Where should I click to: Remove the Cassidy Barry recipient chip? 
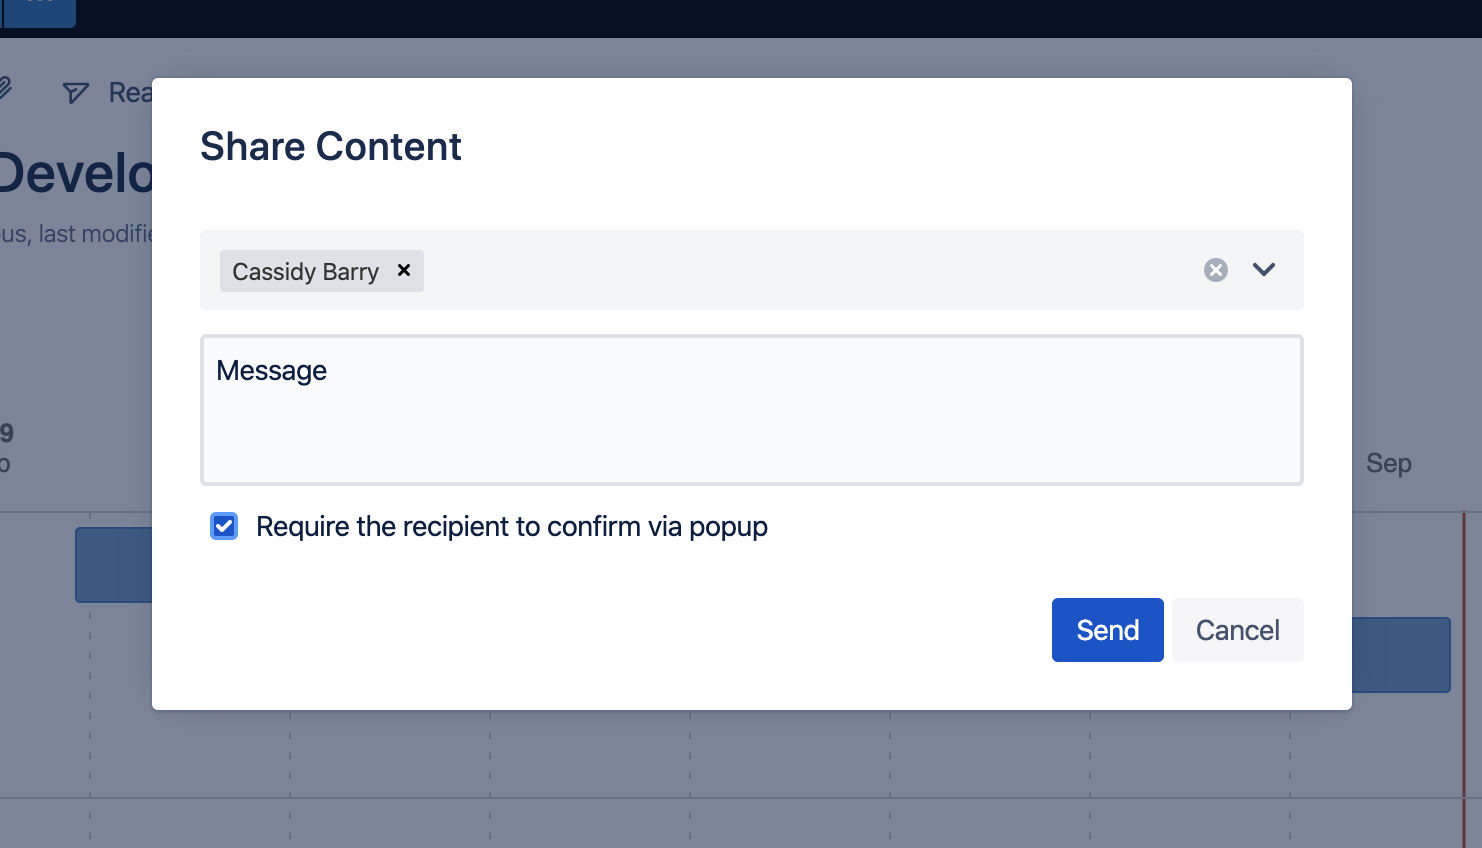[404, 270]
